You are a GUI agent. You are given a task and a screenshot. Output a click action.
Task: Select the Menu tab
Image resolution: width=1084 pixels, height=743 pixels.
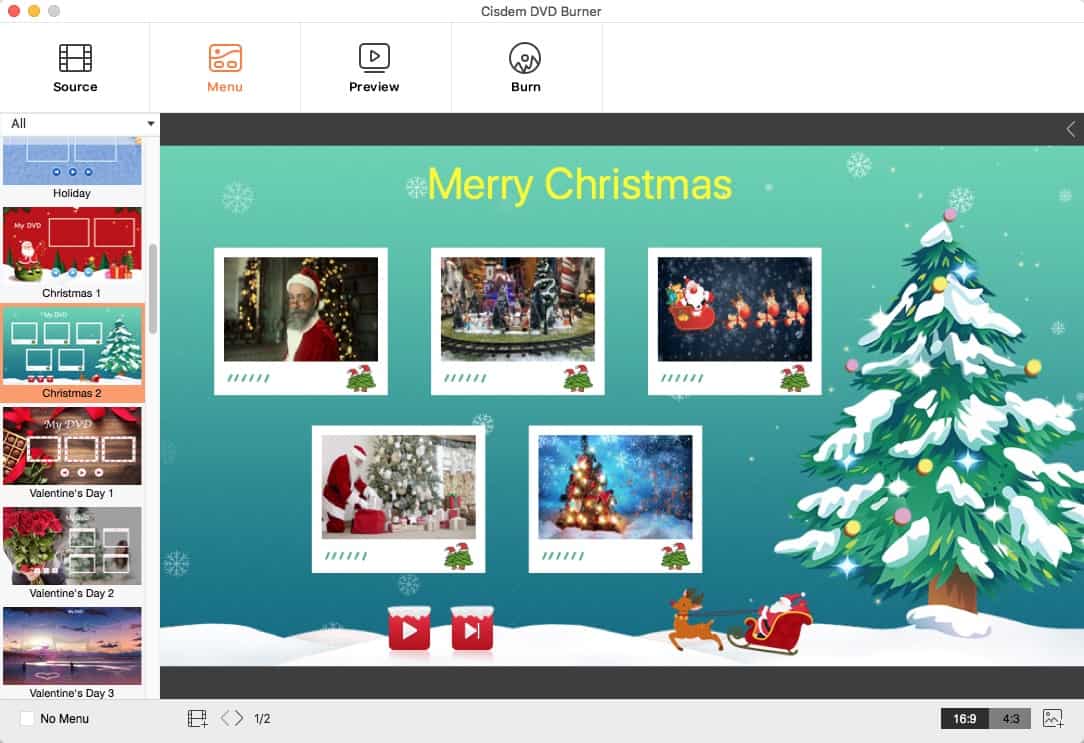(225, 68)
